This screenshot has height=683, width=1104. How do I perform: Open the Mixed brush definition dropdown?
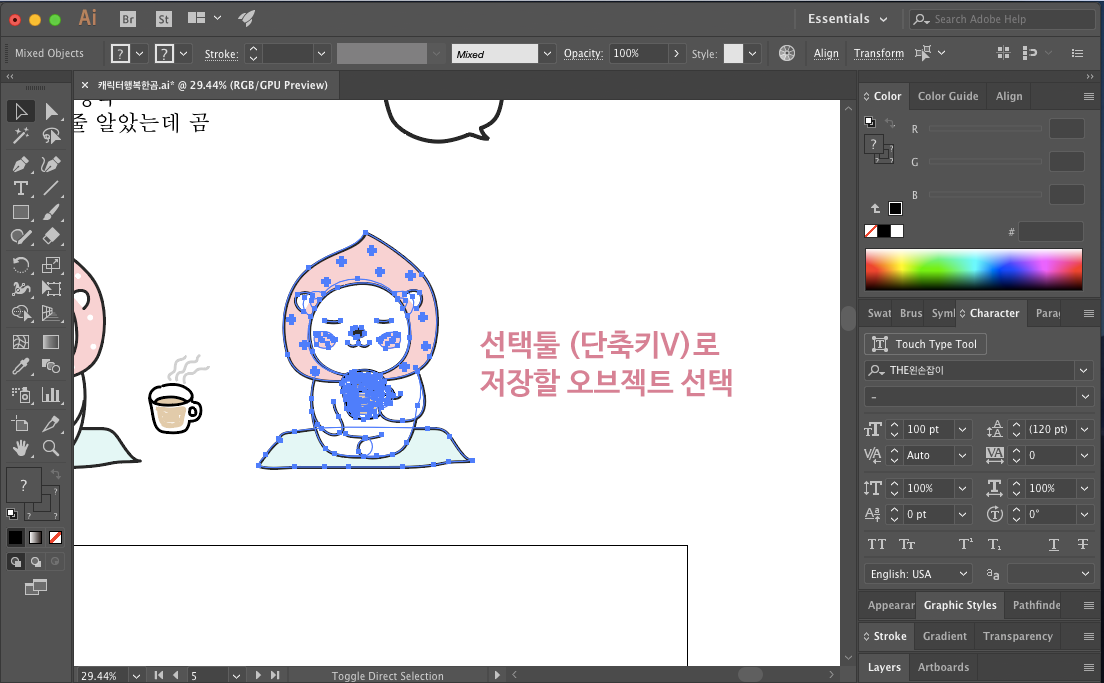pos(547,54)
